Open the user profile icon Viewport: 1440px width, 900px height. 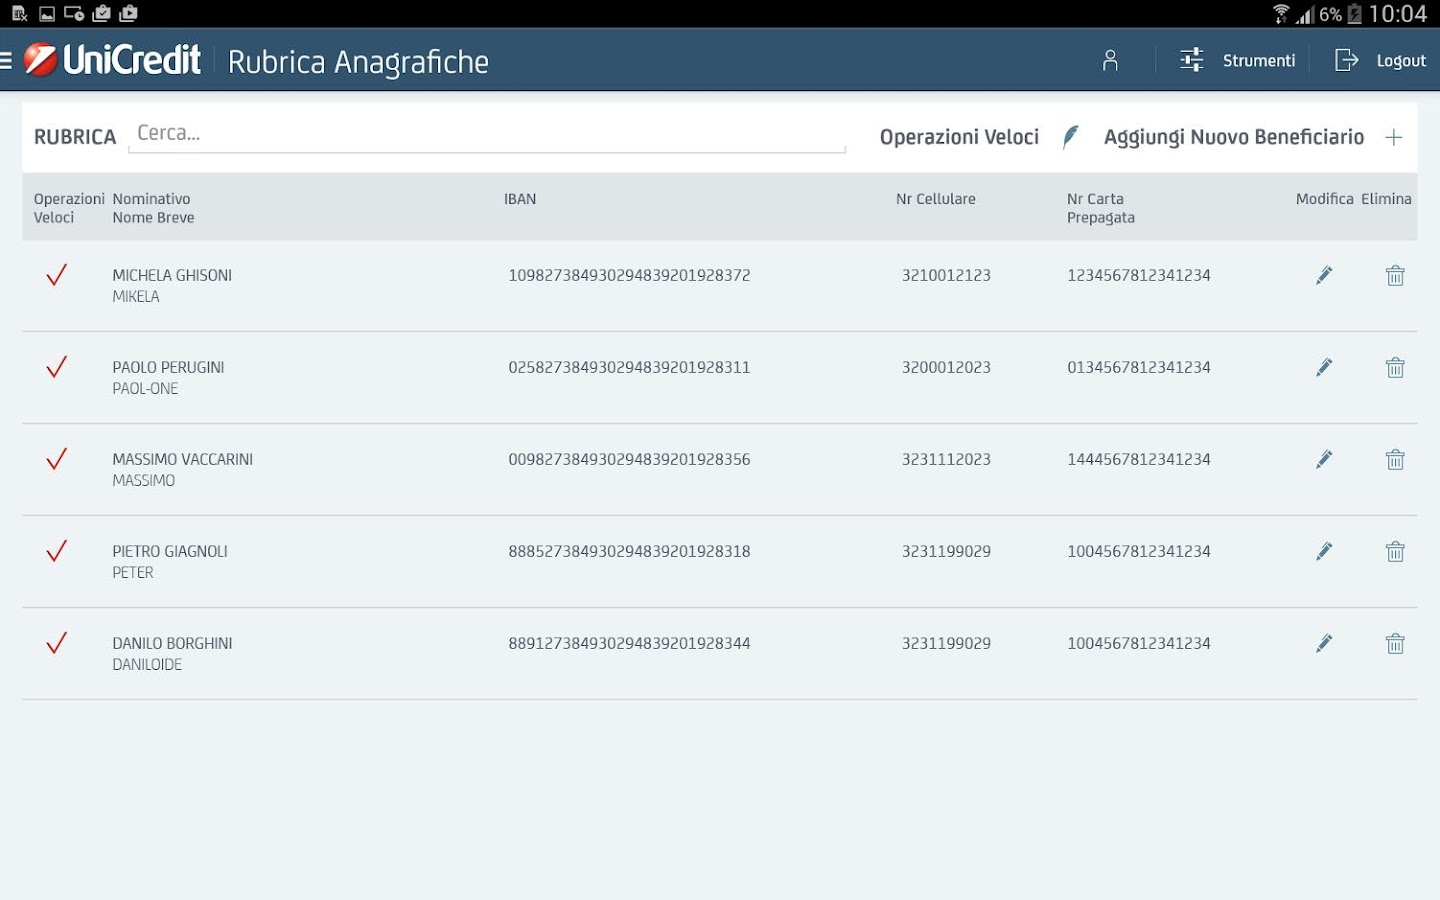(x=1110, y=61)
